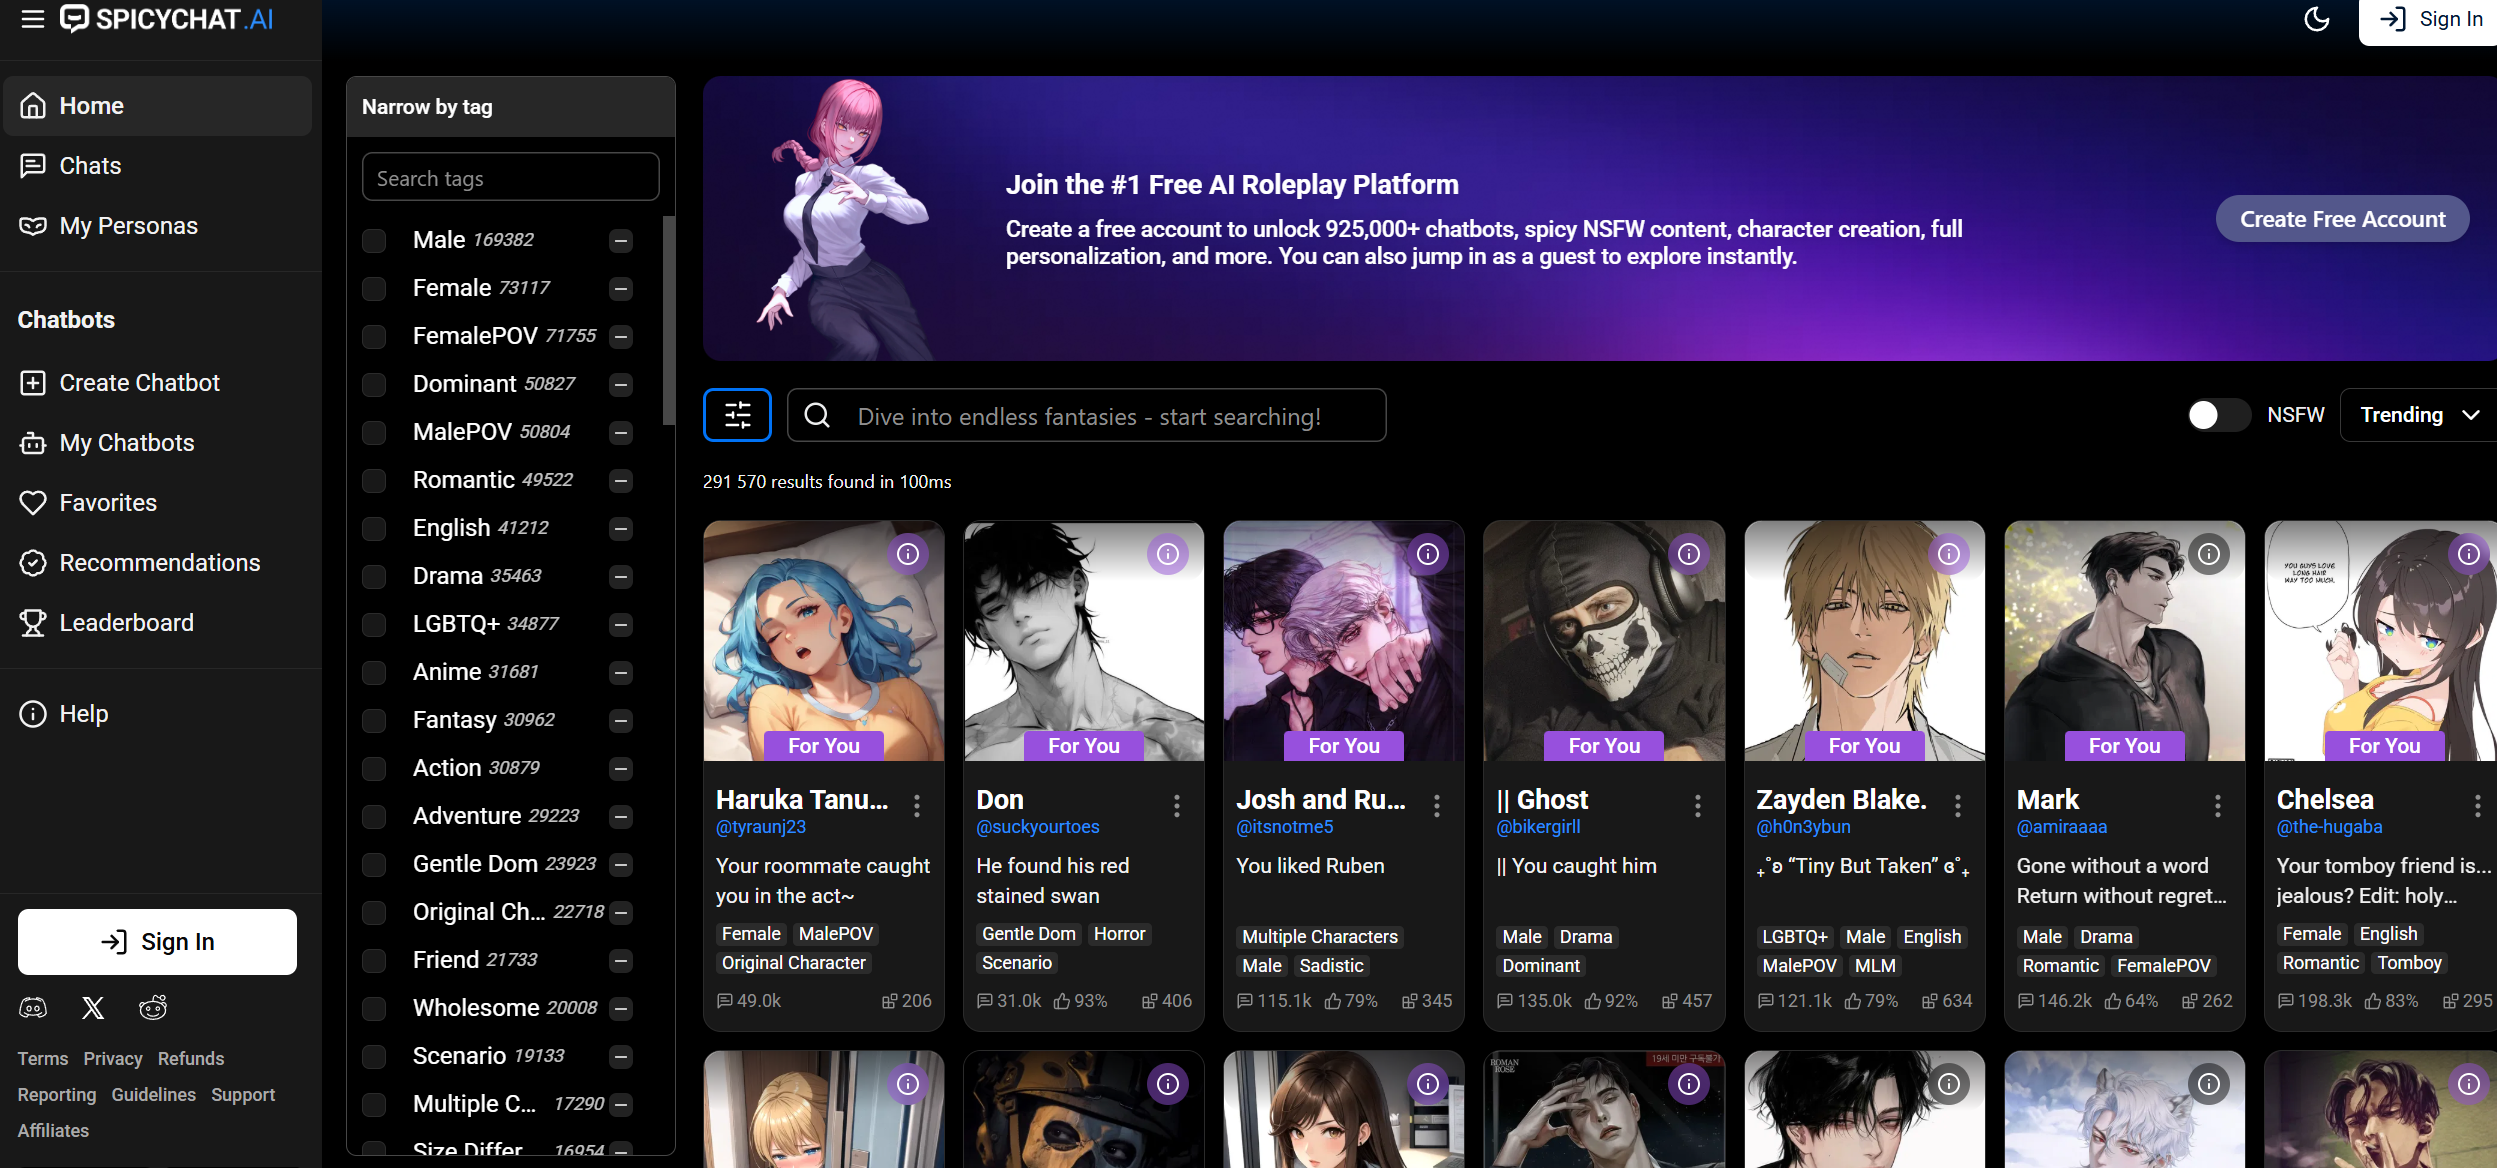Check the Drama tag checkbox
Viewport: 2497px width, 1168px height.
[x=374, y=577]
